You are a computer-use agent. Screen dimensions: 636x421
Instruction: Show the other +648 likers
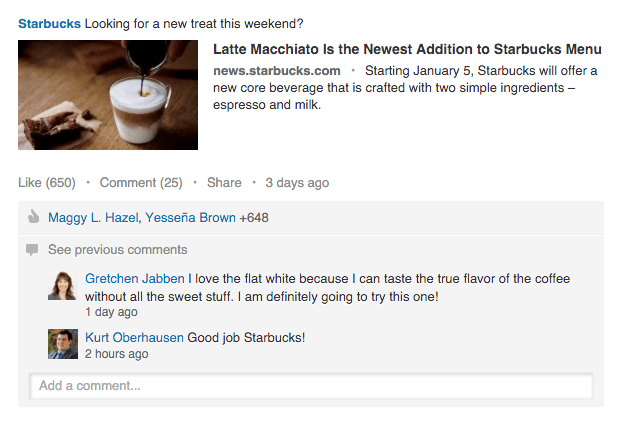pyautogui.click(x=254, y=217)
